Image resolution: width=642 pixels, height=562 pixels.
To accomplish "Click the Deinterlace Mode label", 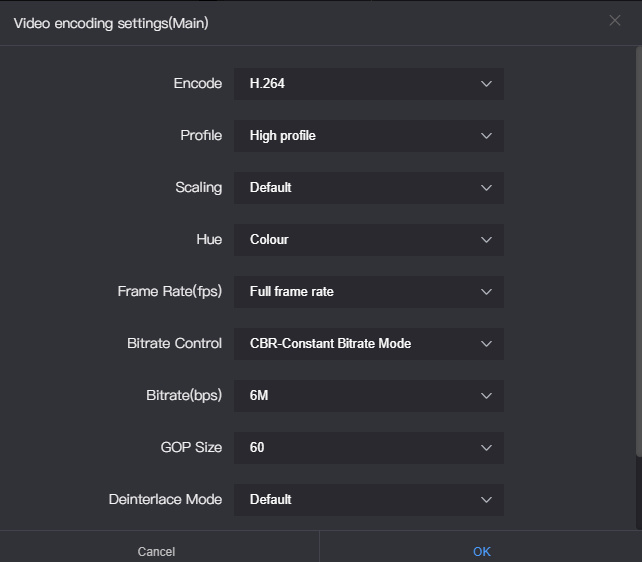I will pyautogui.click(x=165, y=499).
